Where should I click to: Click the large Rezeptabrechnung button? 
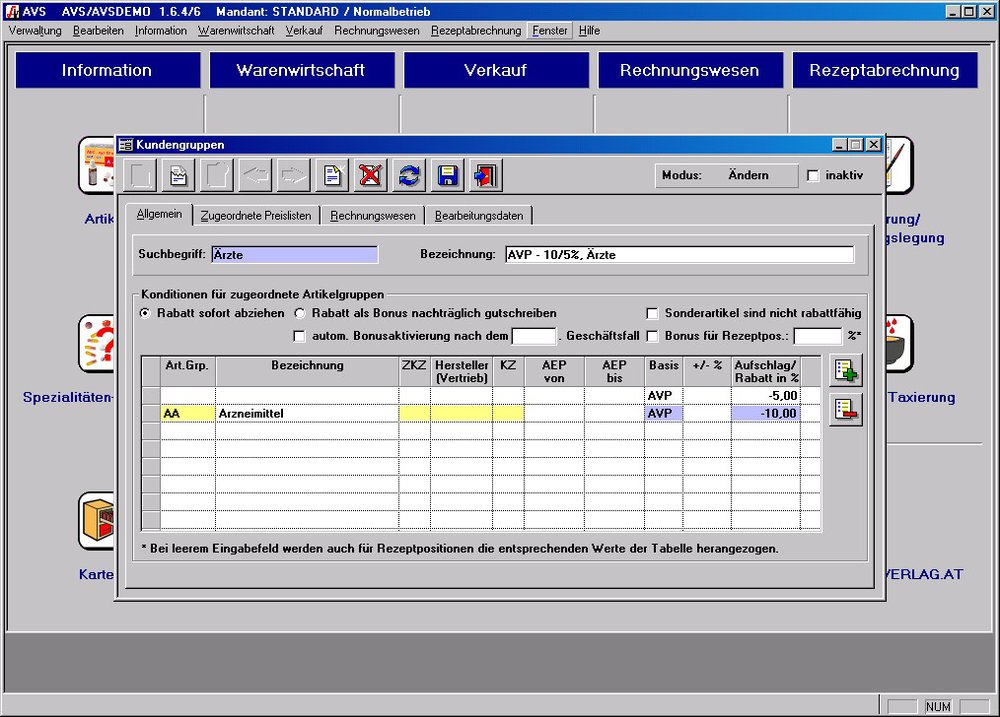(884, 70)
